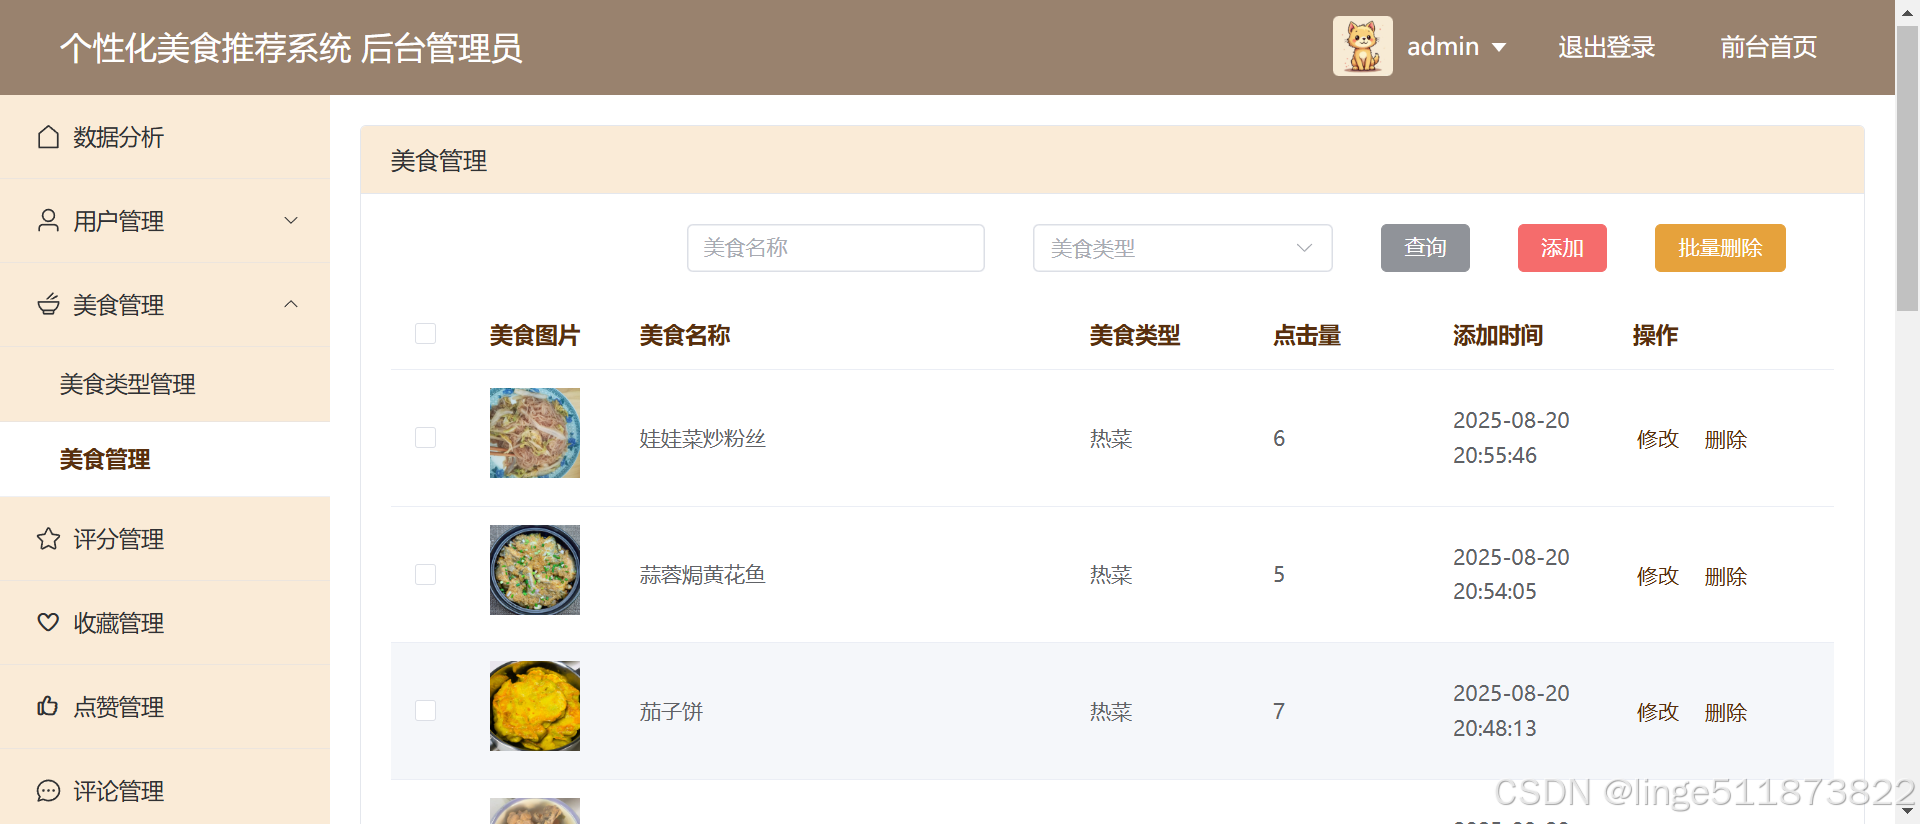The height and width of the screenshot is (824, 1920).
Task: Click the 查询 search button
Action: pos(1425,248)
